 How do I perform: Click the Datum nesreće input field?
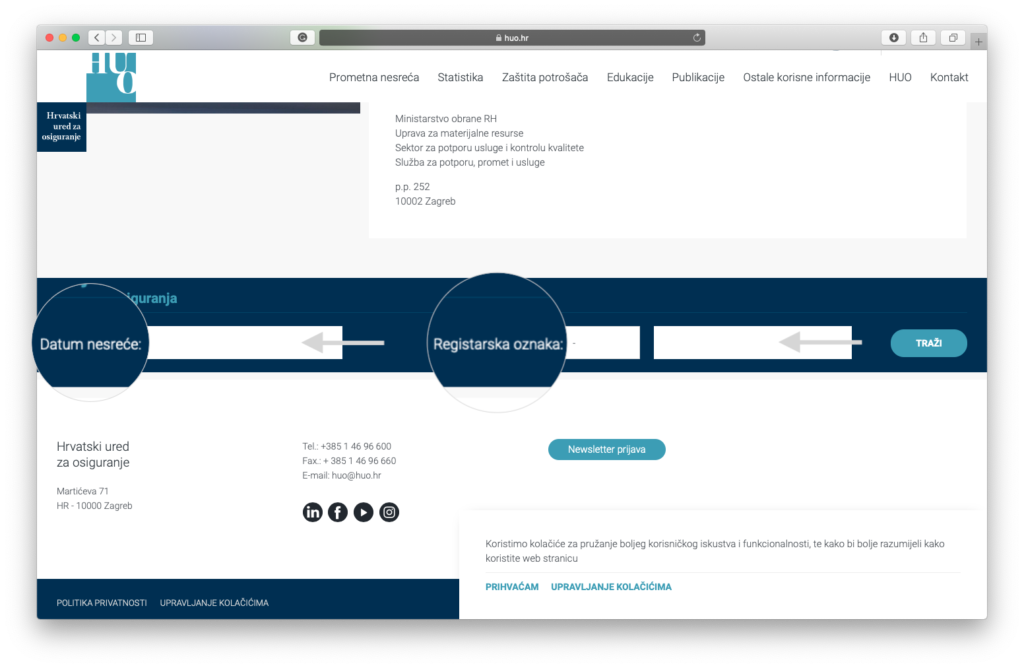244,343
